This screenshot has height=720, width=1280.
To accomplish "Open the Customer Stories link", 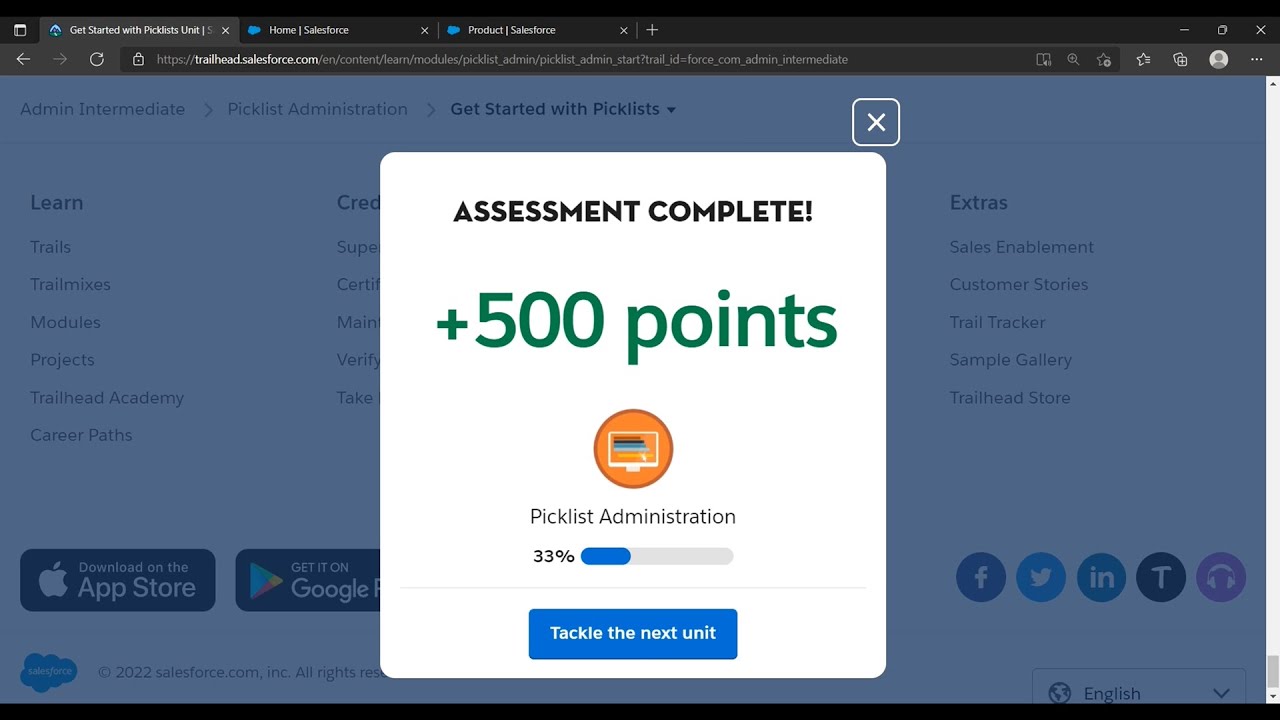I will pos(1019,284).
